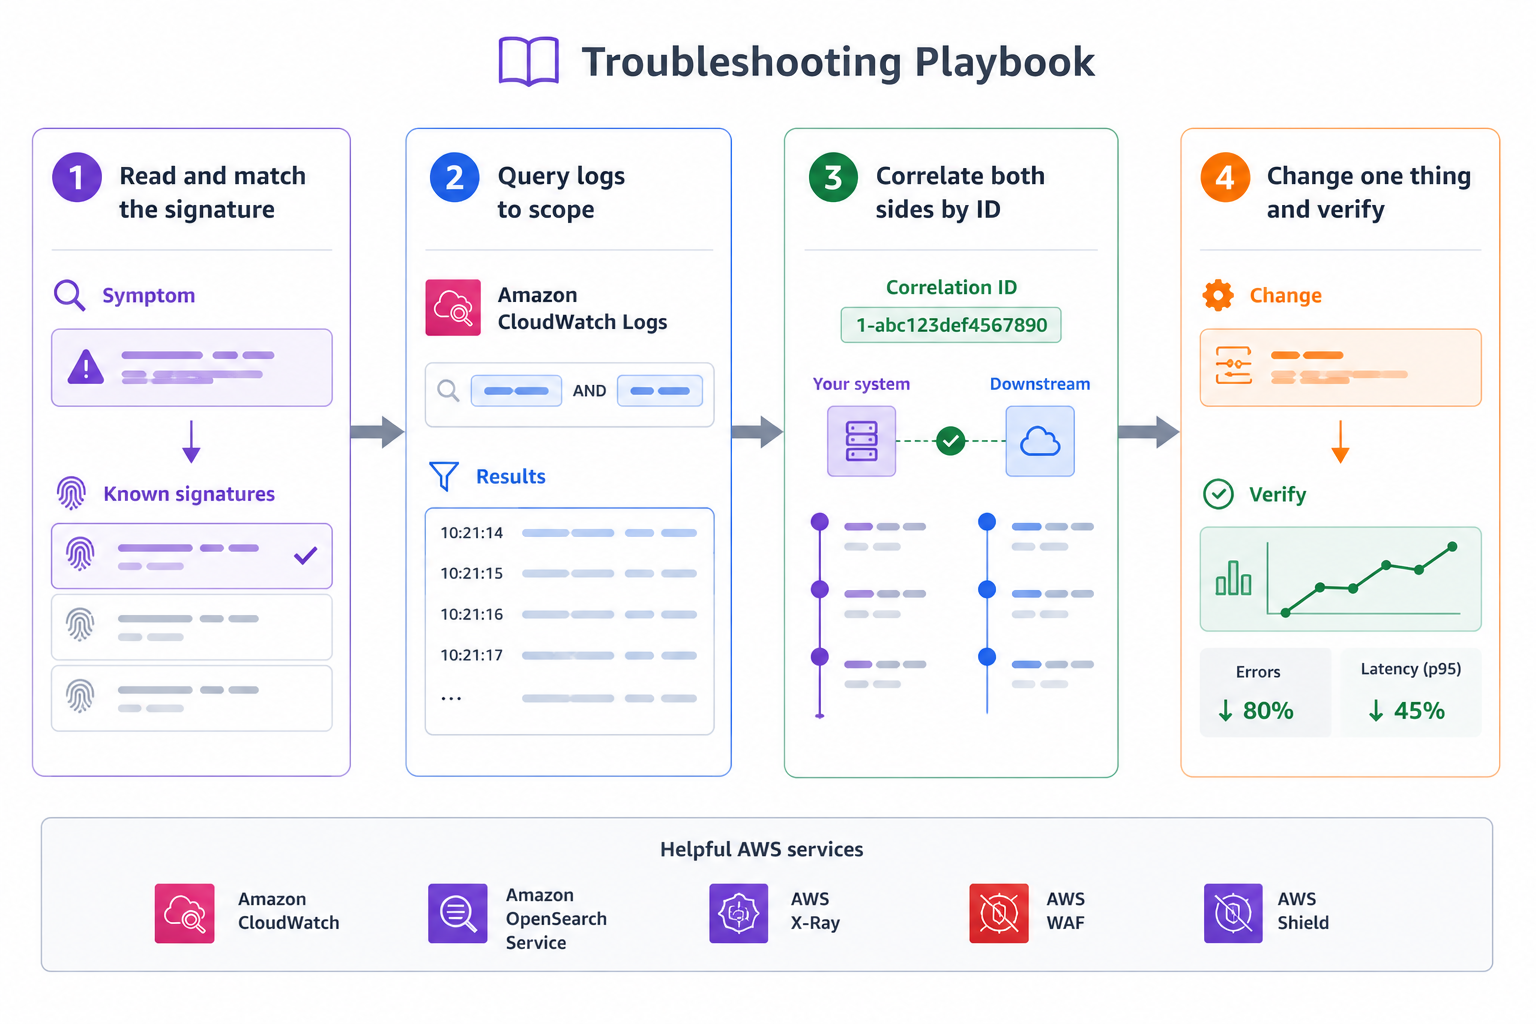This screenshot has height=1024, width=1536.
Task: Click the Results heading text
Action: [x=511, y=477]
